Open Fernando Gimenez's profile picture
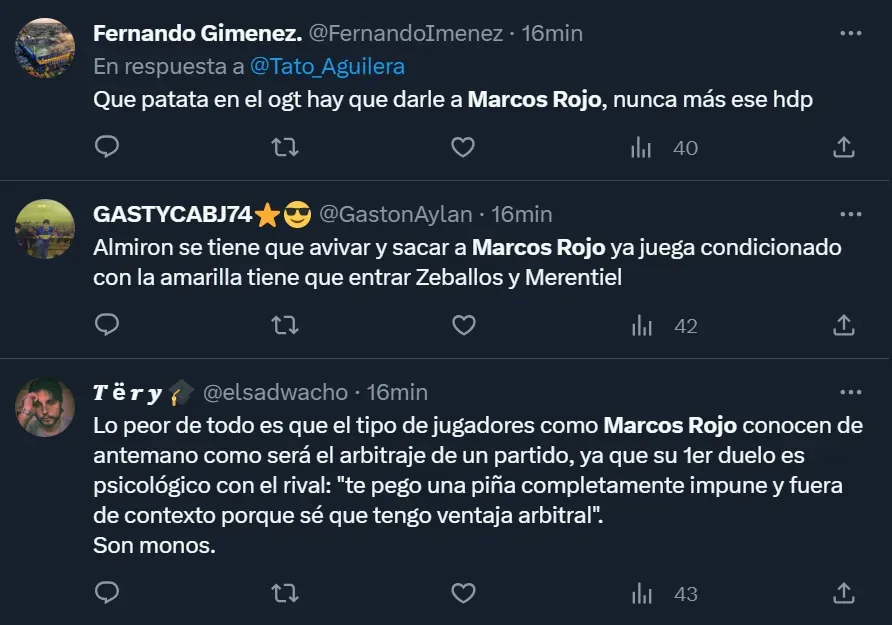892x625 pixels. [45, 47]
